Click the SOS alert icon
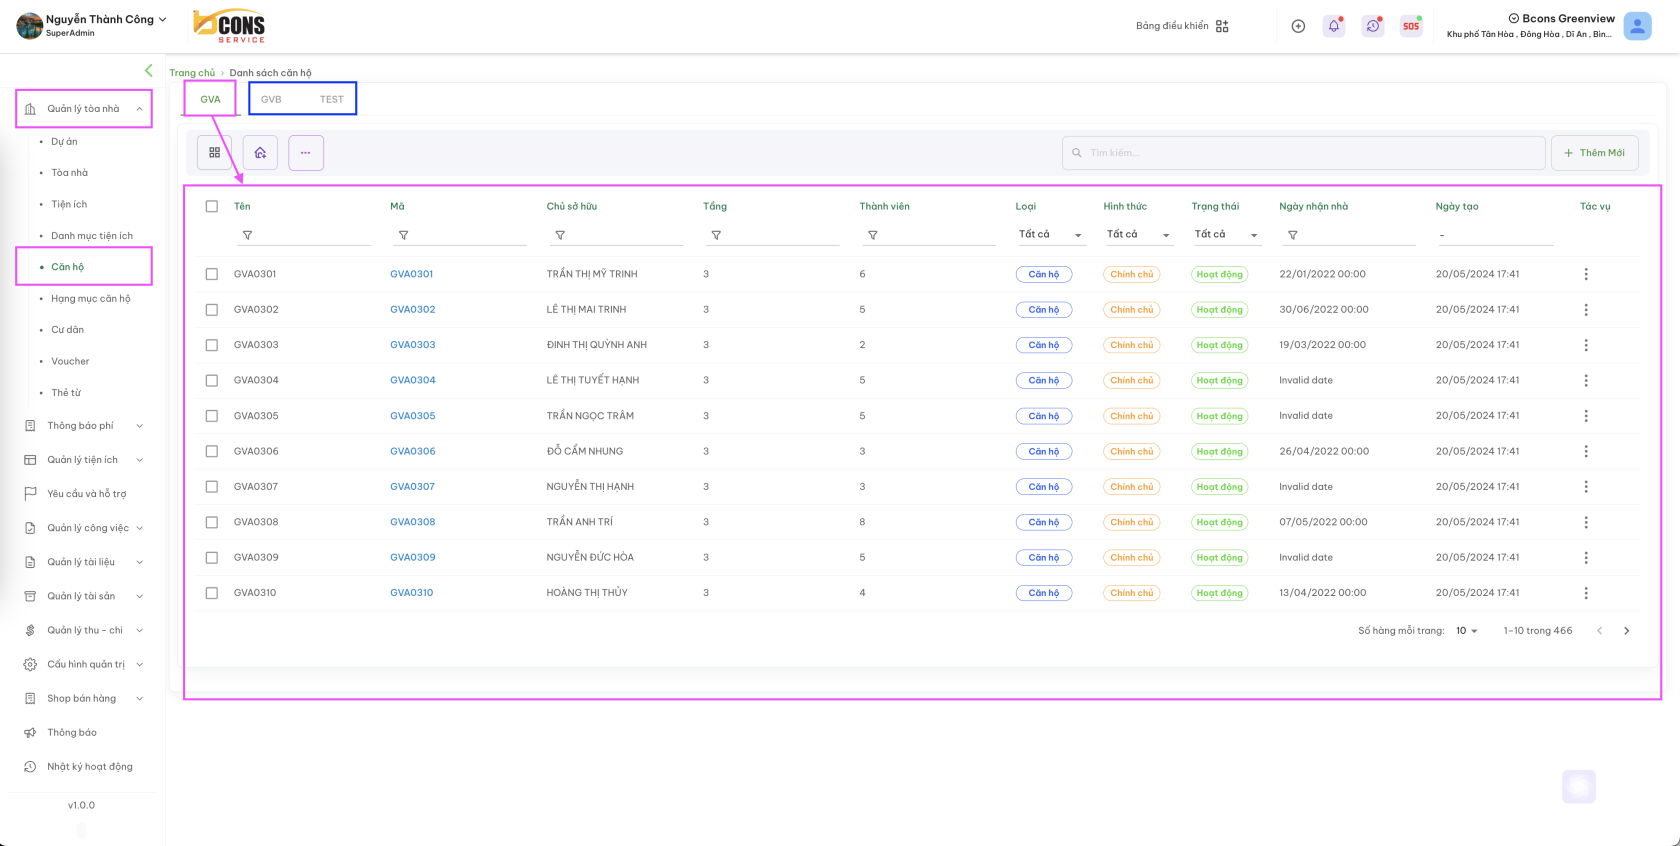Screen dimensions: 1680x846 [1411, 26]
